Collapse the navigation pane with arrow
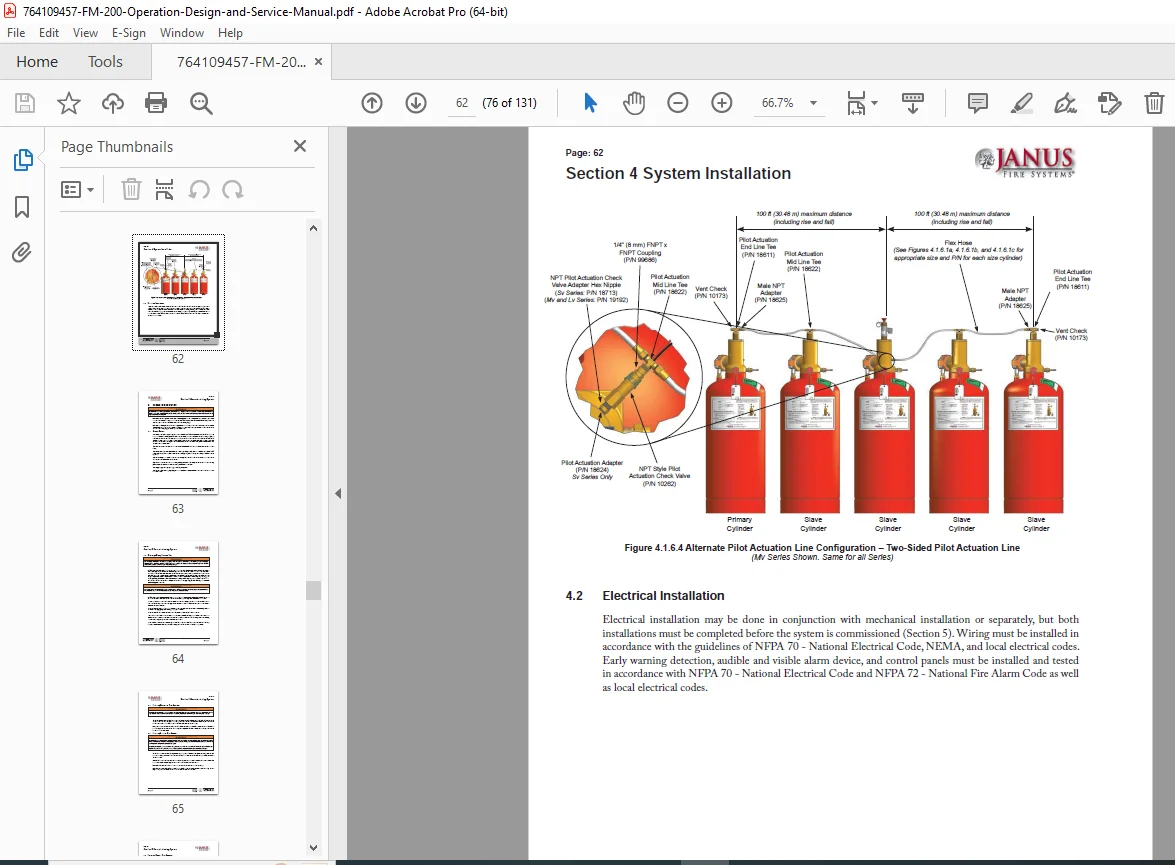The width and height of the screenshot is (1175, 865). point(338,493)
